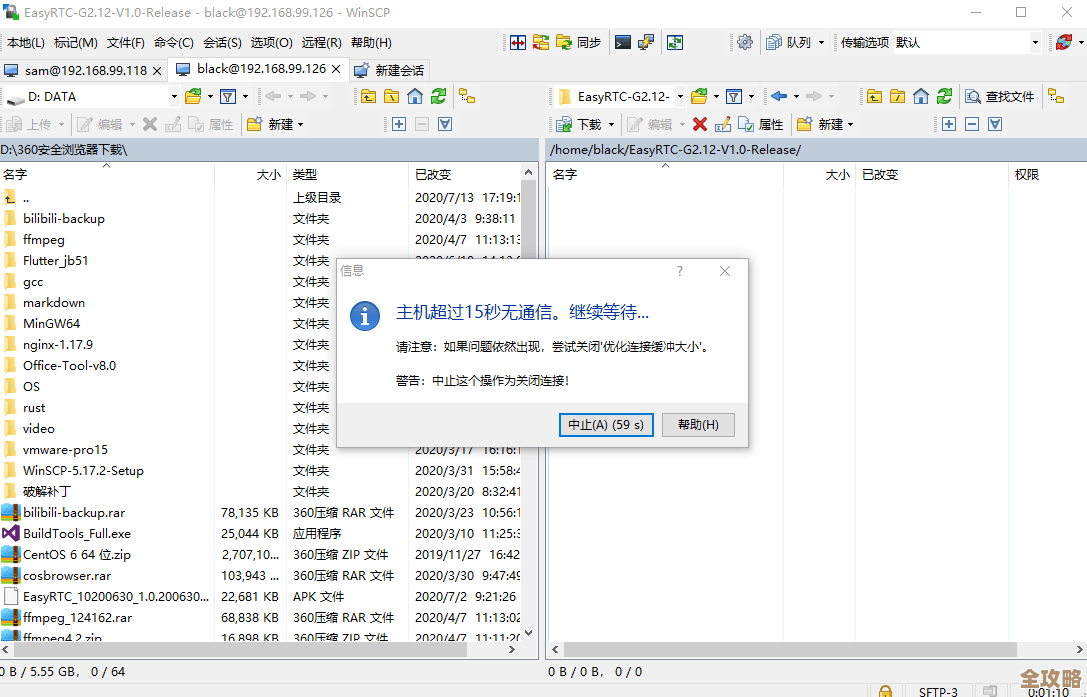Delete selected remote file with red X icon
Screen dimensions: 1087x697
click(699, 123)
